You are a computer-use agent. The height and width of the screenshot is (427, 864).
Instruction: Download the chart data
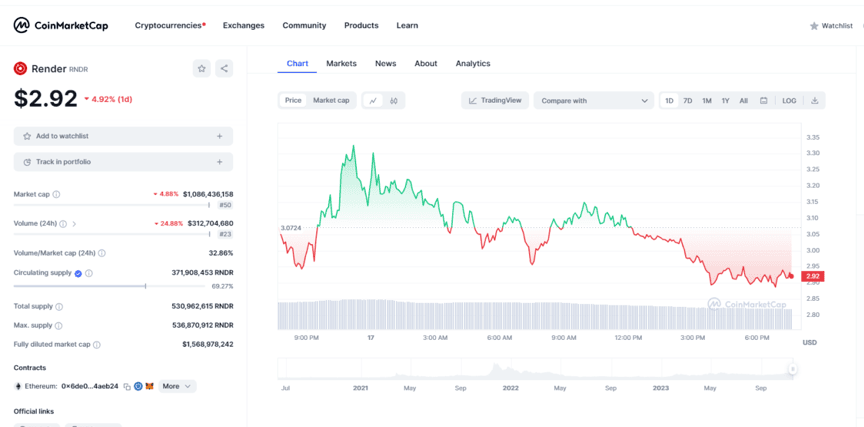[815, 100]
